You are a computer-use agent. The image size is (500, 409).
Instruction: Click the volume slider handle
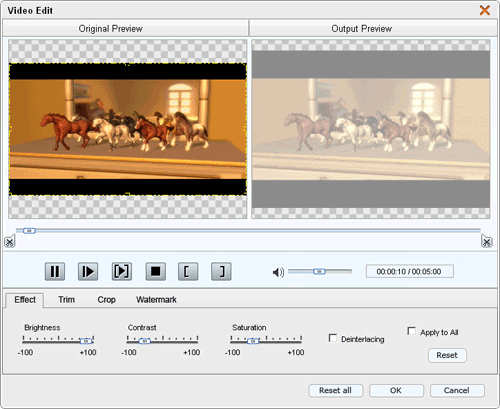[x=319, y=272]
